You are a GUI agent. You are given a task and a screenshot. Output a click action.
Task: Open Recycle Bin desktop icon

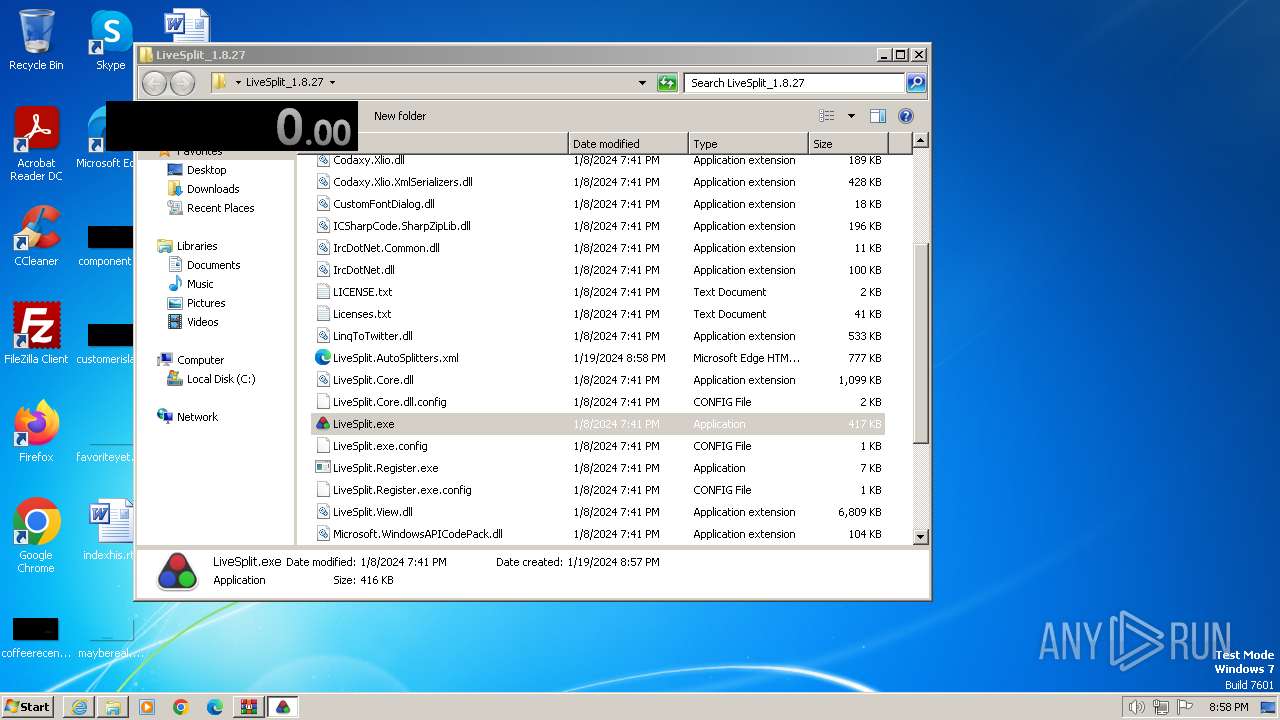(36, 40)
